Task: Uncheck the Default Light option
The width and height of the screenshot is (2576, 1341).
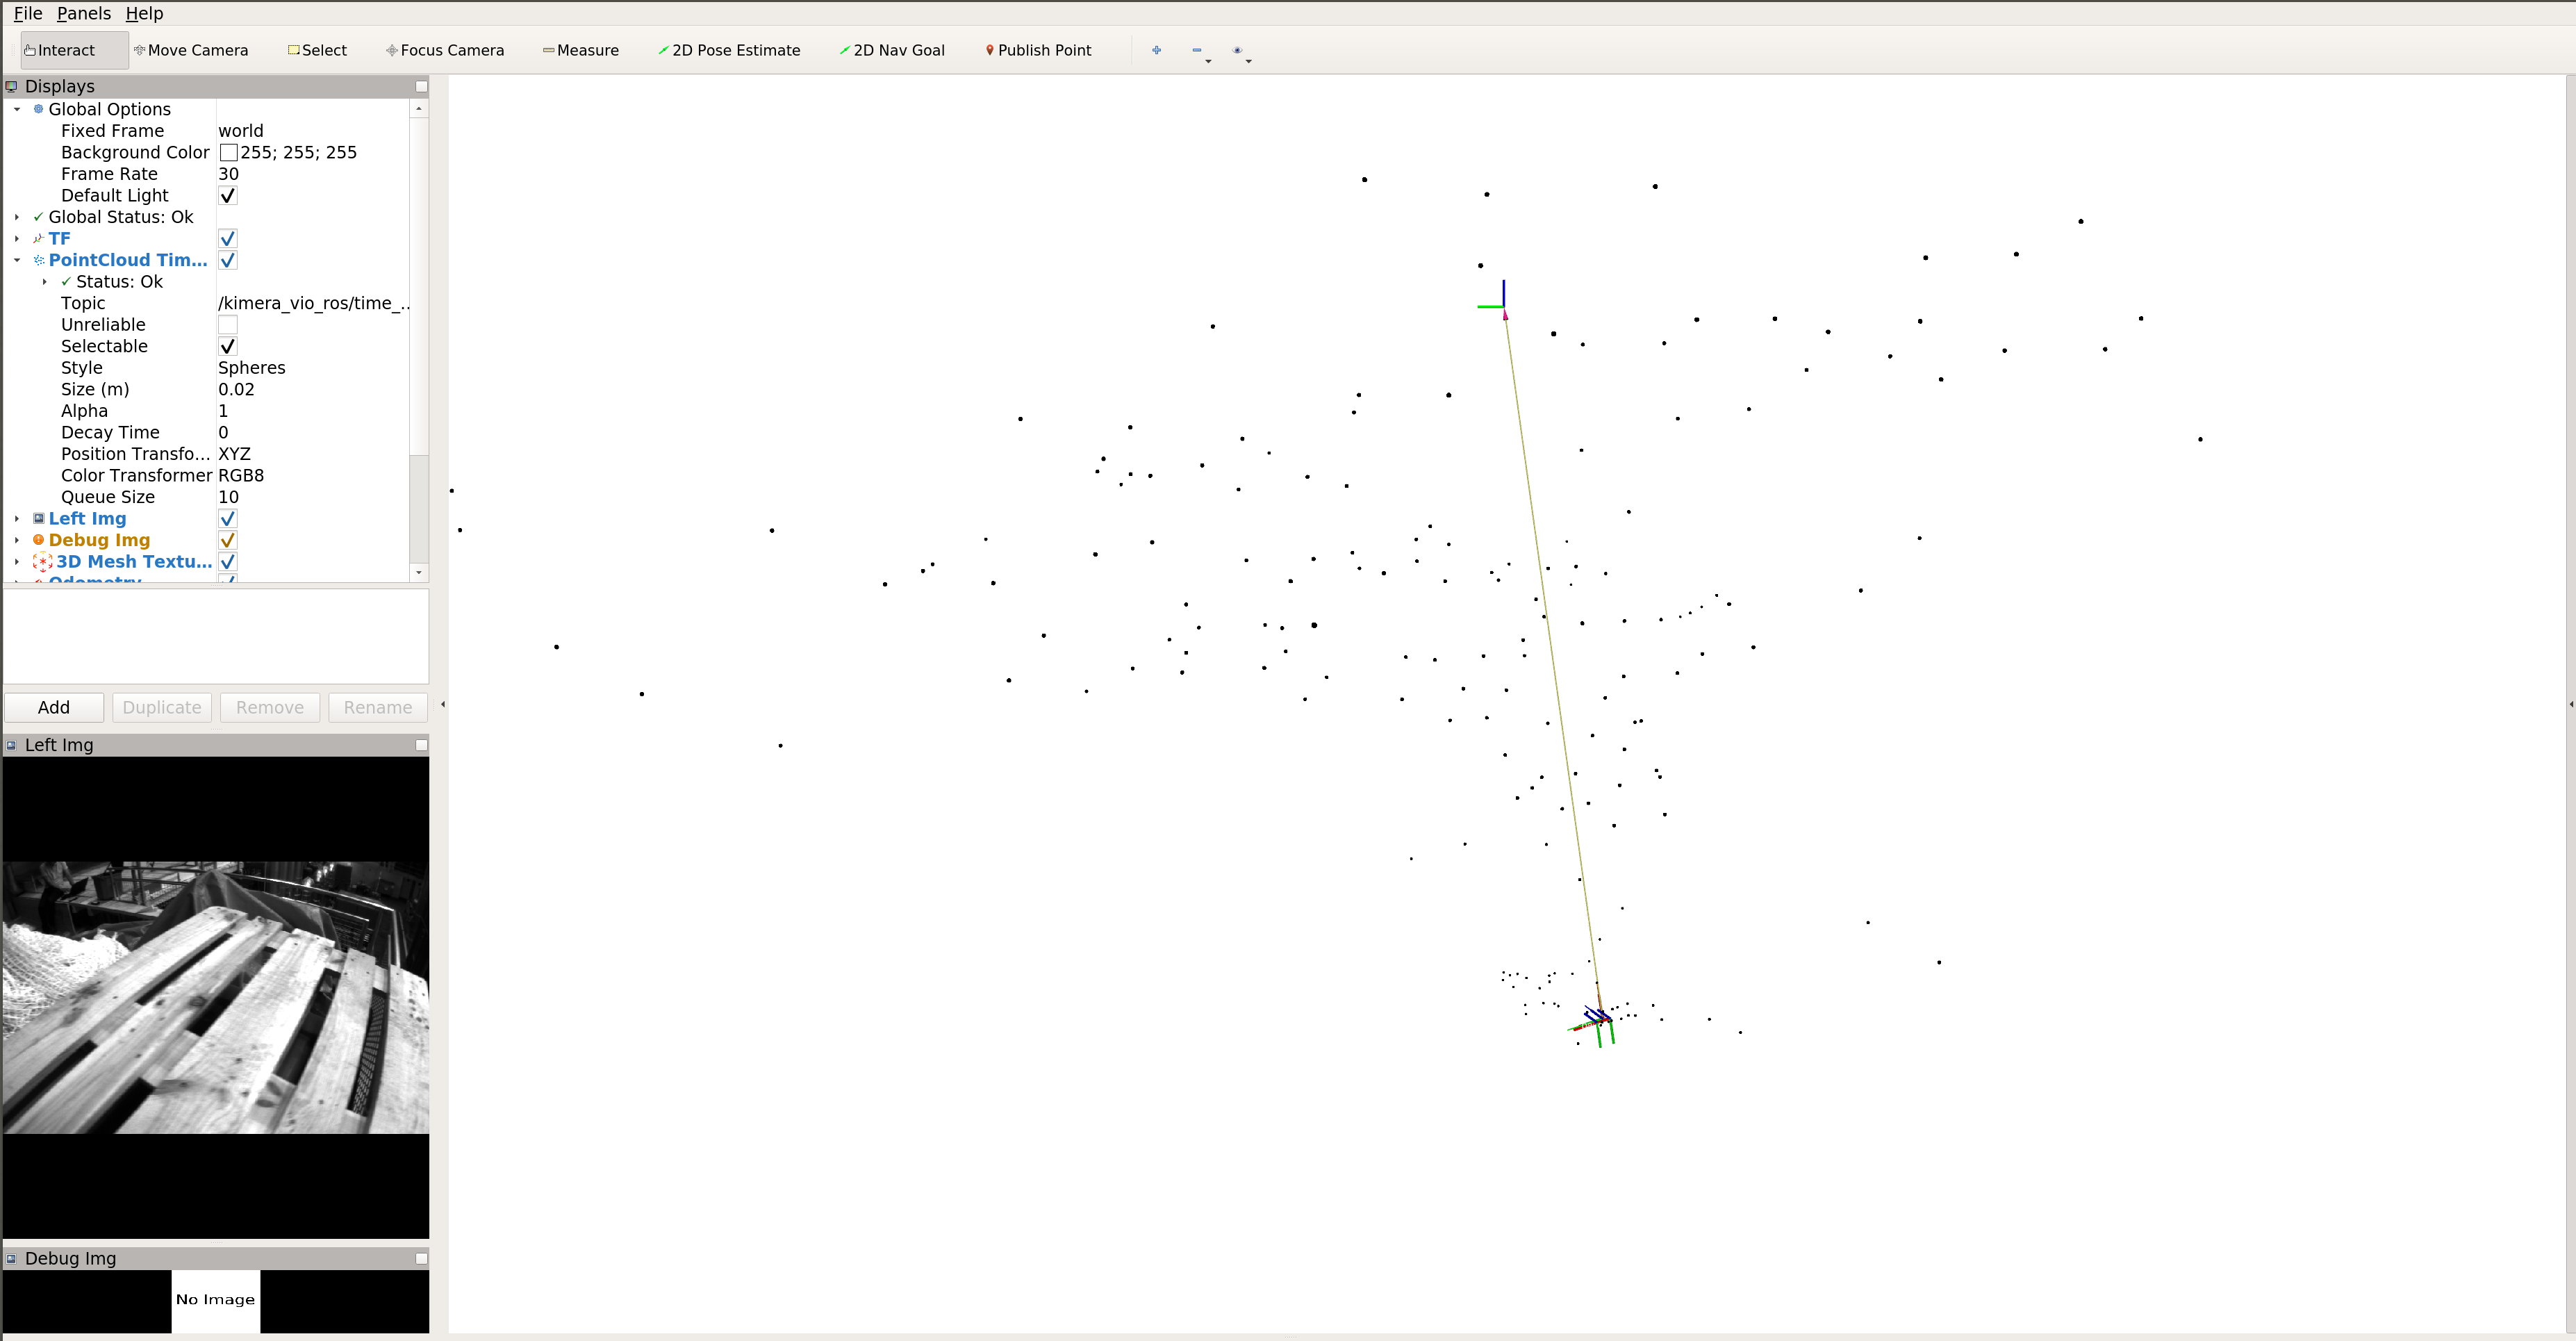Action: [x=228, y=195]
